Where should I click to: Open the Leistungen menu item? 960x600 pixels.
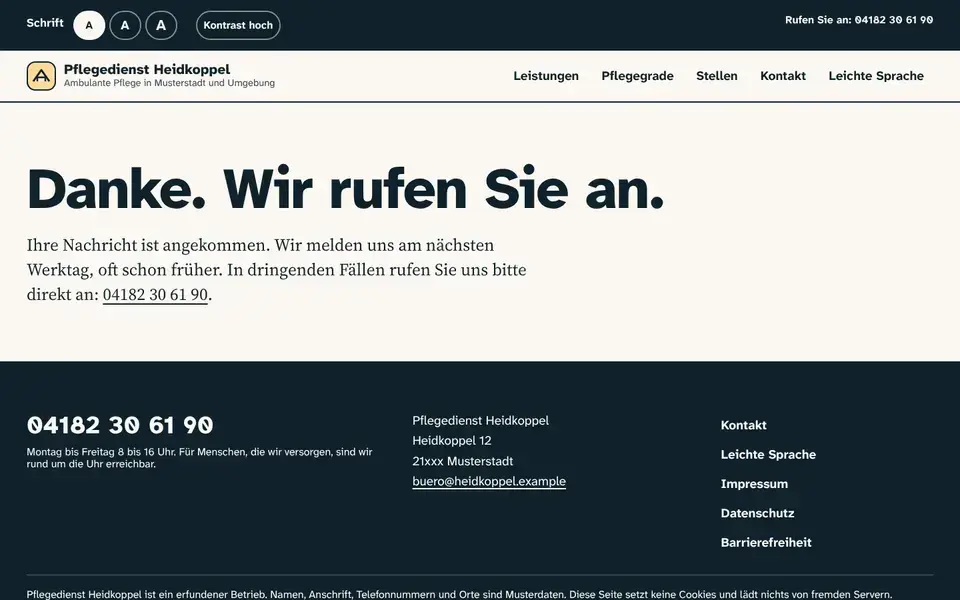coord(546,76)
